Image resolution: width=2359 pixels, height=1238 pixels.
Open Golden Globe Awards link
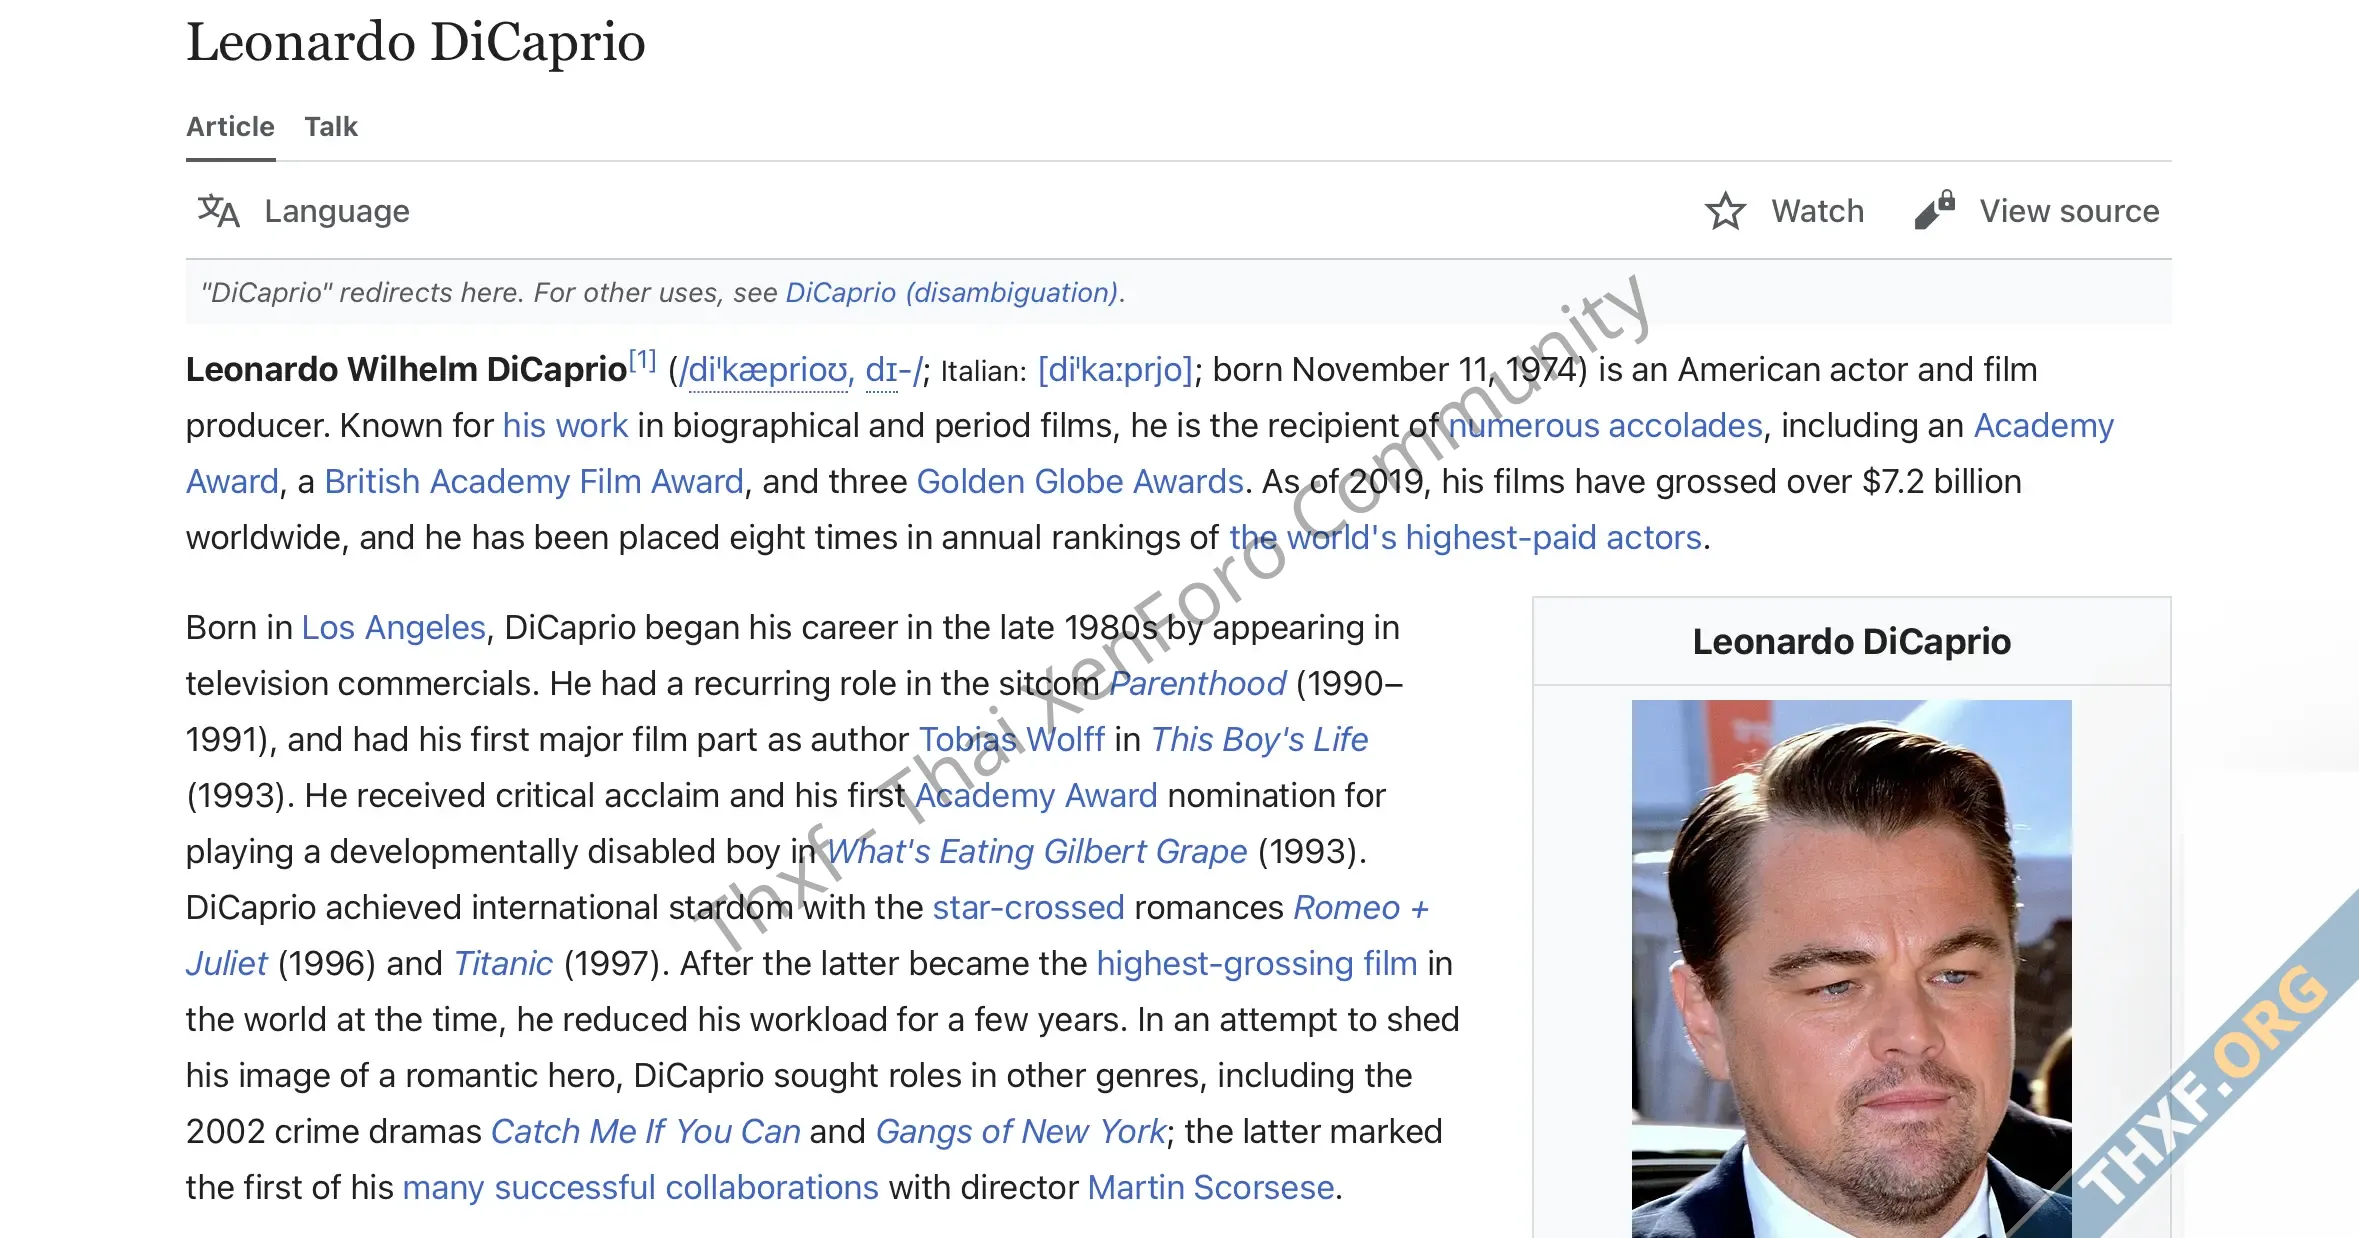click(1080, 482)
